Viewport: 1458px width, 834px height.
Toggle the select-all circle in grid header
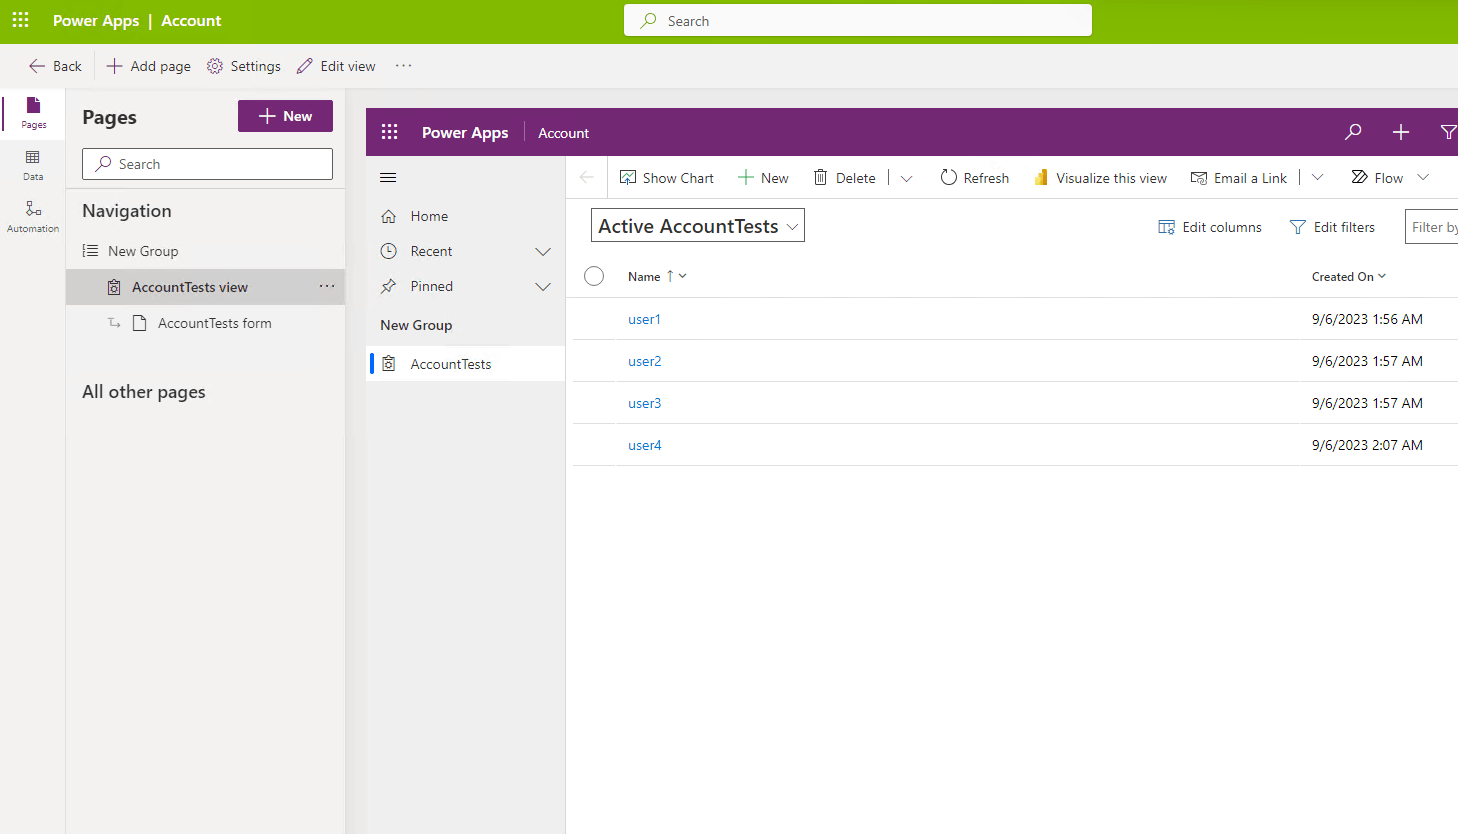click(594, 276)
